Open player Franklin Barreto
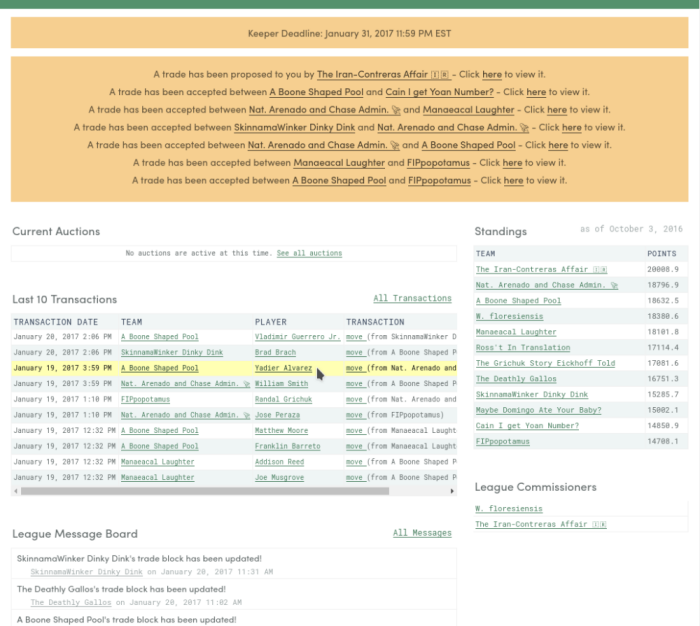The image size is (700, 626). tap(287, 446)
